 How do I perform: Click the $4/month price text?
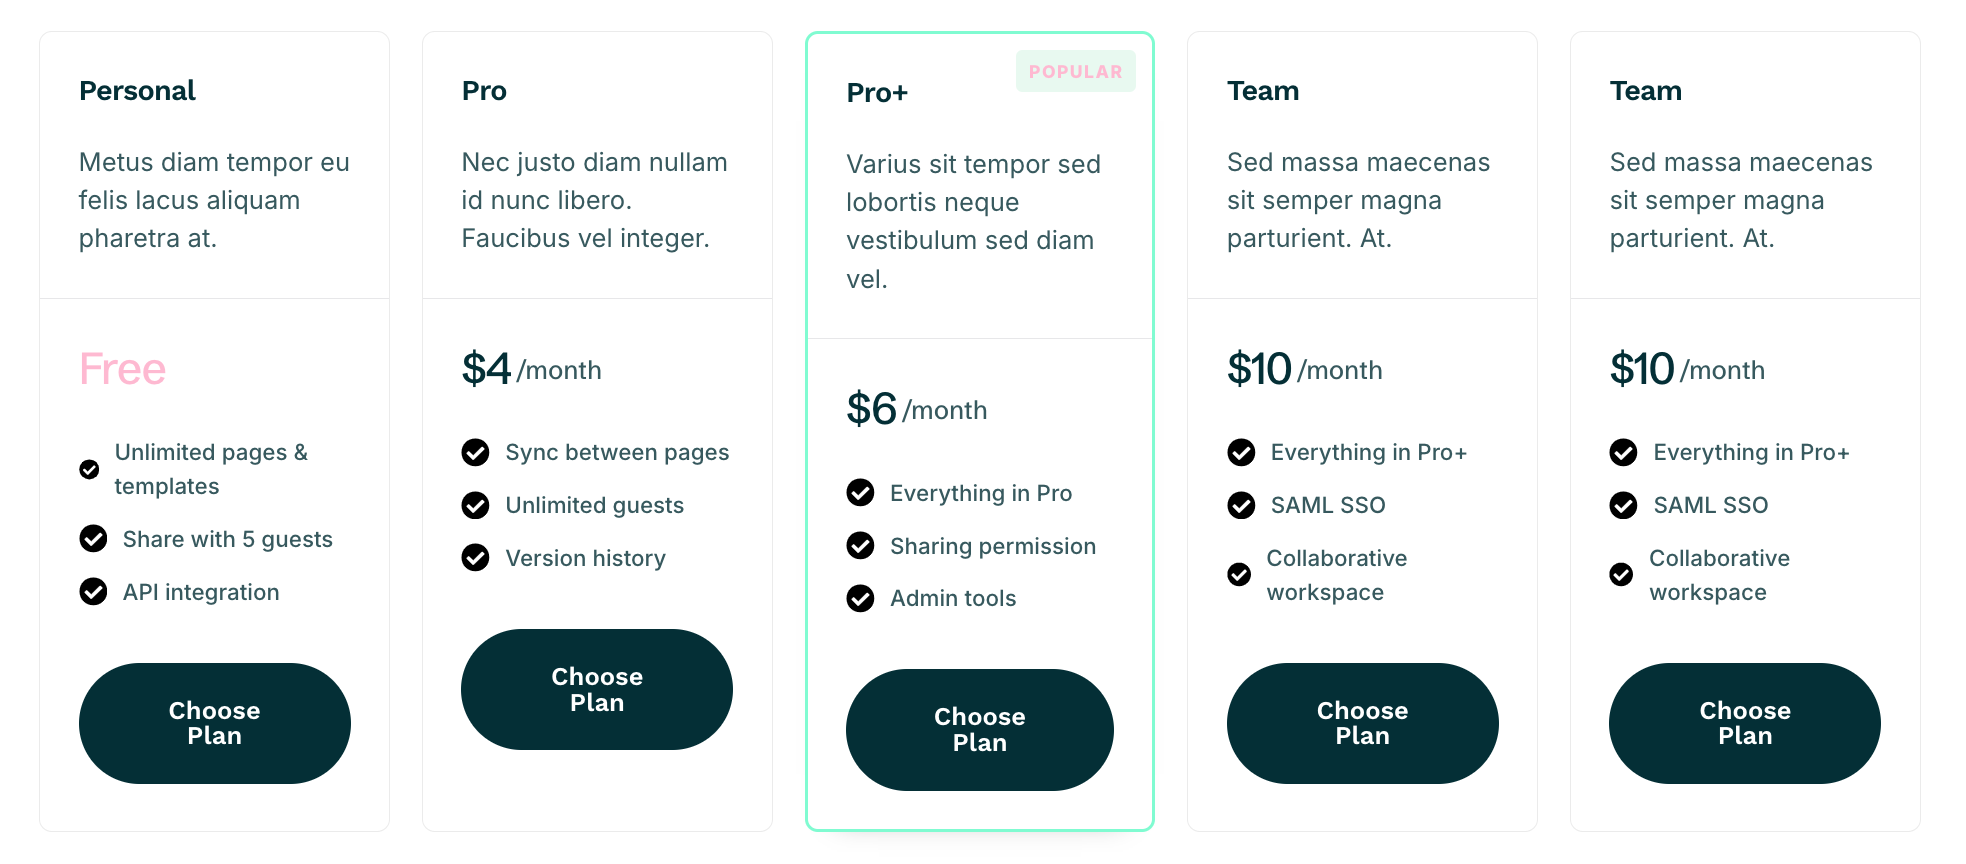pos(531,370)
